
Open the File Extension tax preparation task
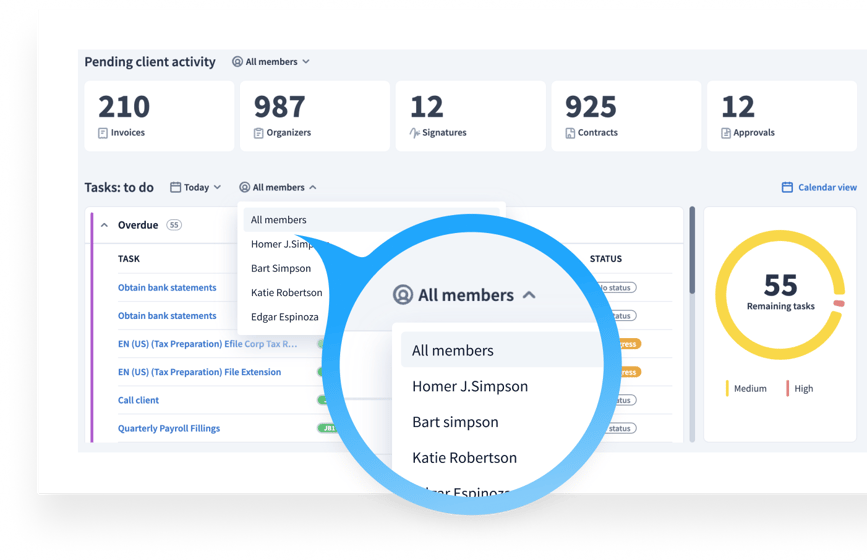(x=199, y=372)
